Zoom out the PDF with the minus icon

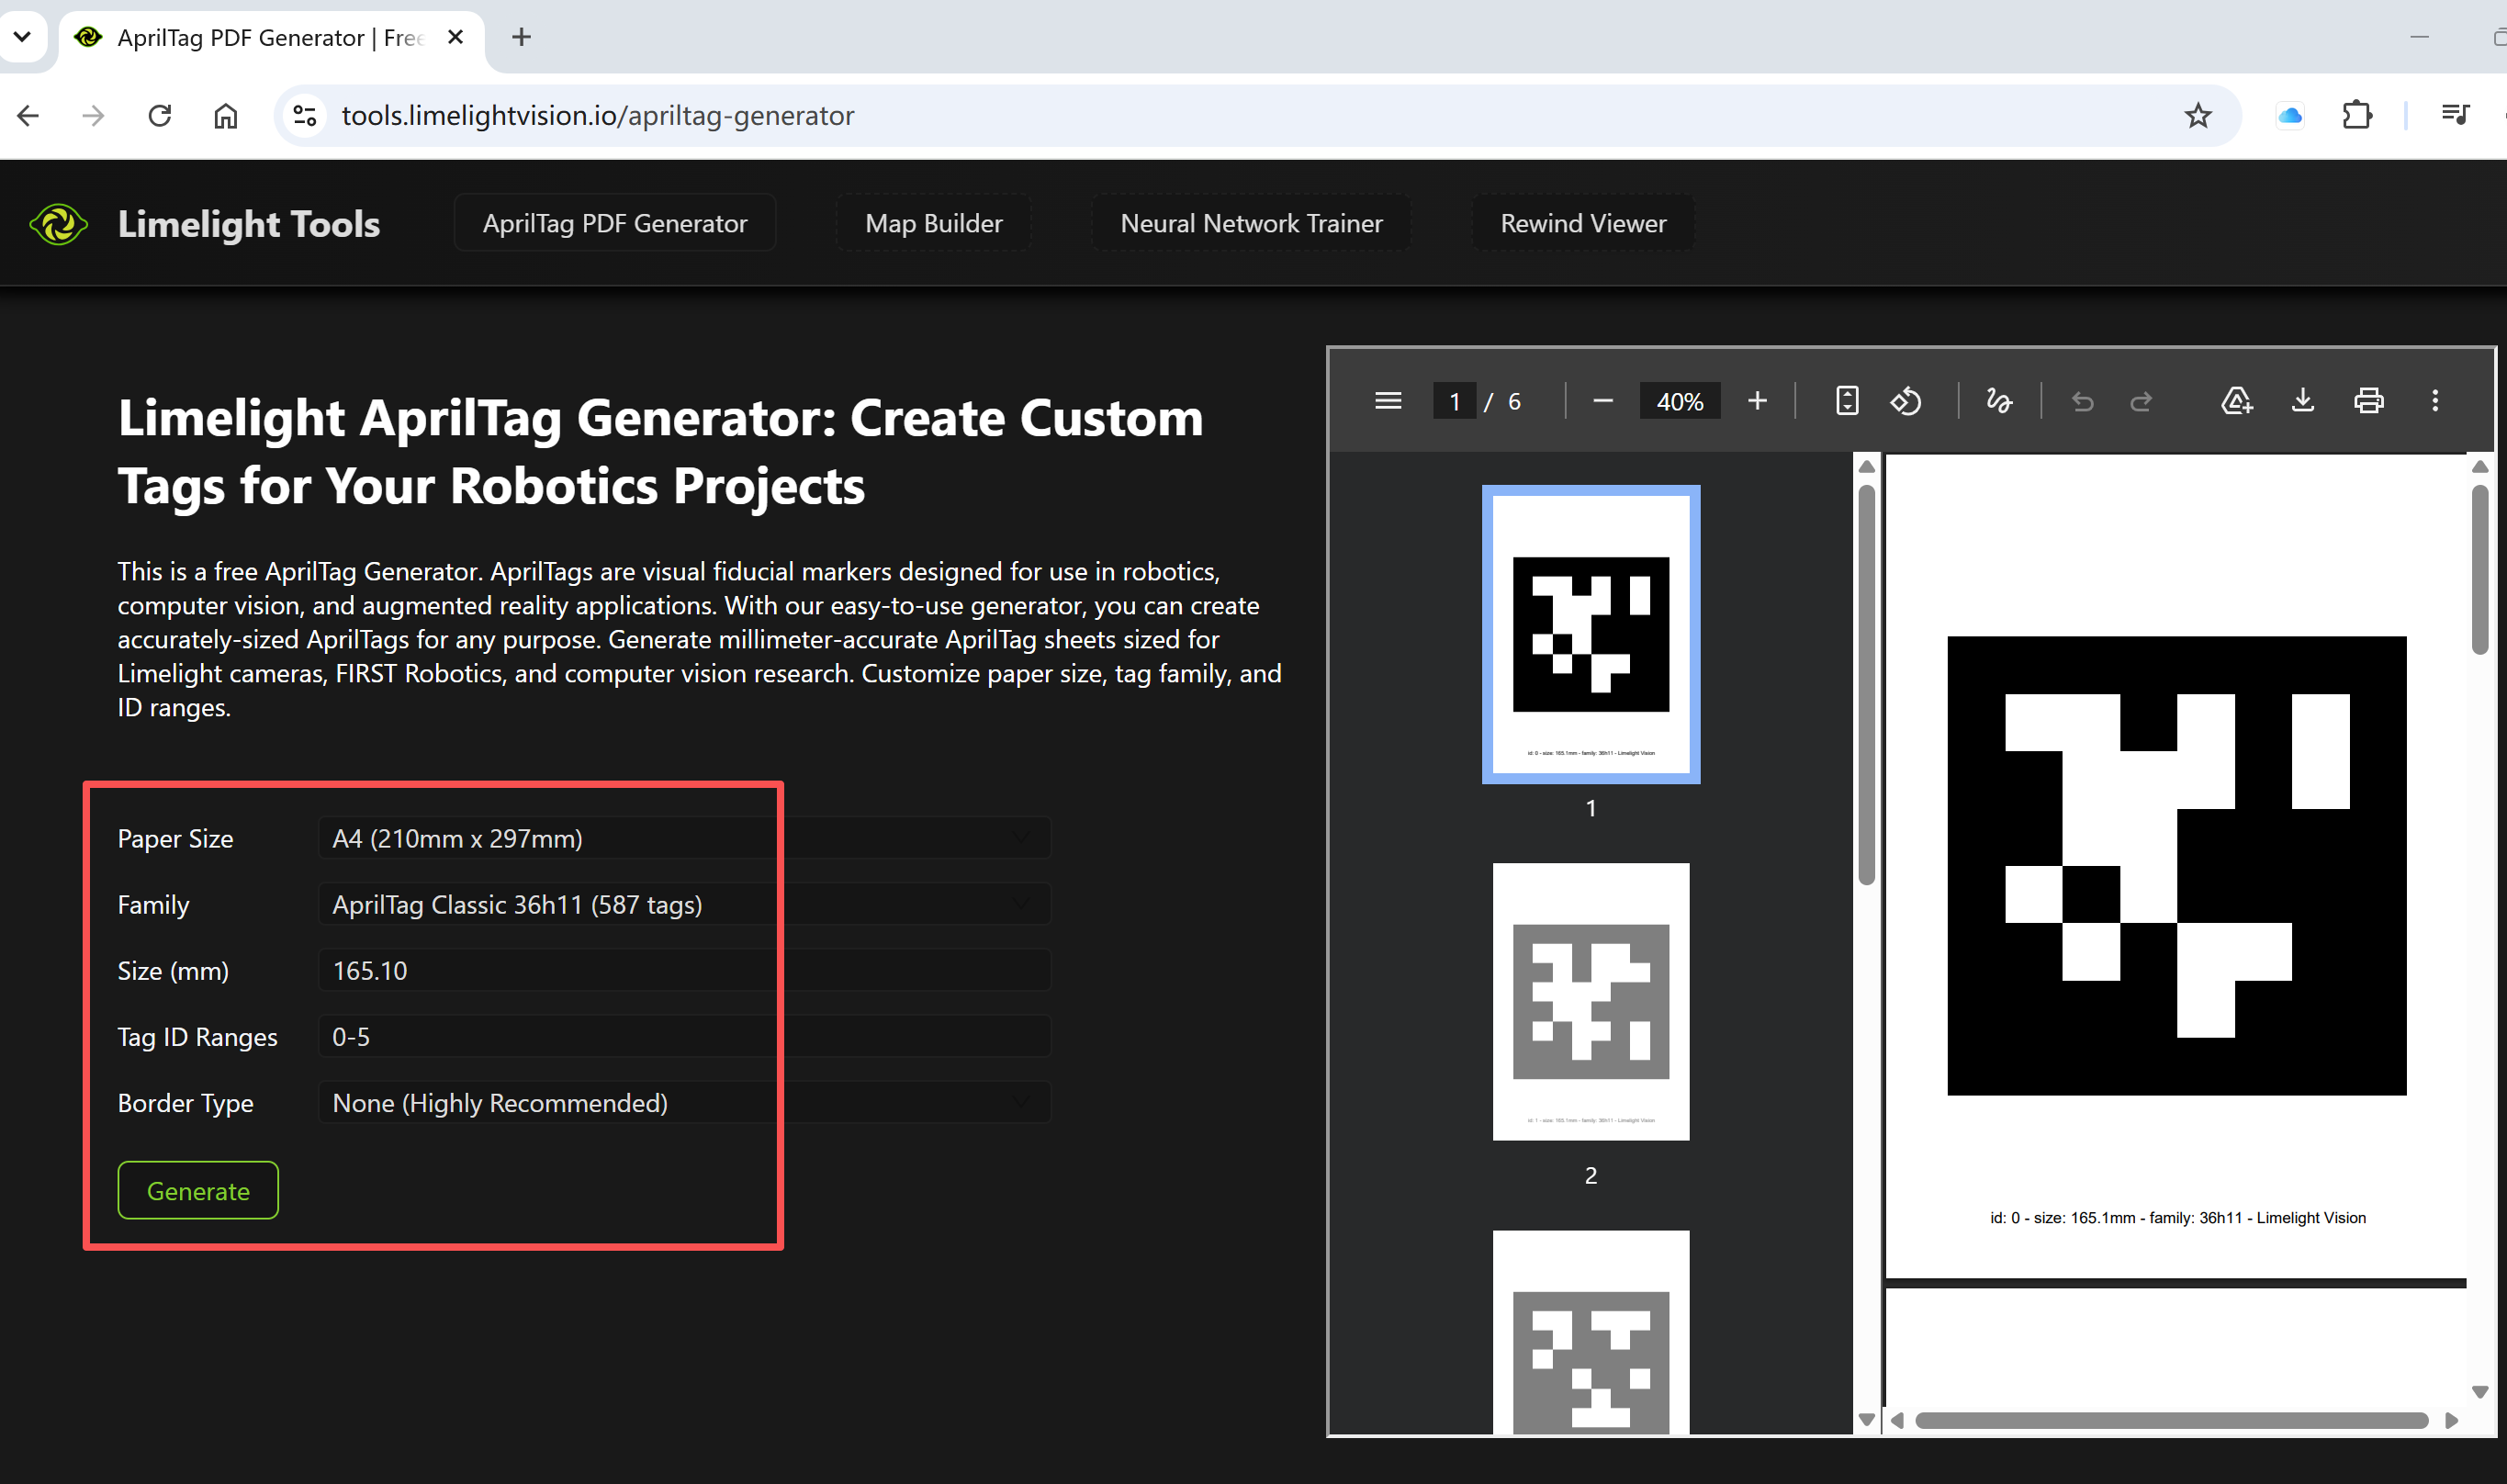click(x=1603, y=401)
